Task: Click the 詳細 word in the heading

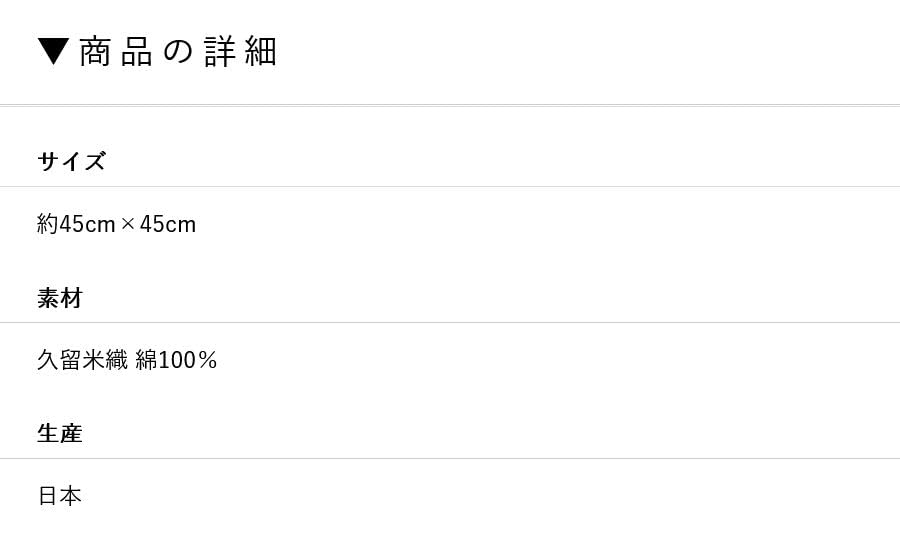Action: click(x=240, y=51)
